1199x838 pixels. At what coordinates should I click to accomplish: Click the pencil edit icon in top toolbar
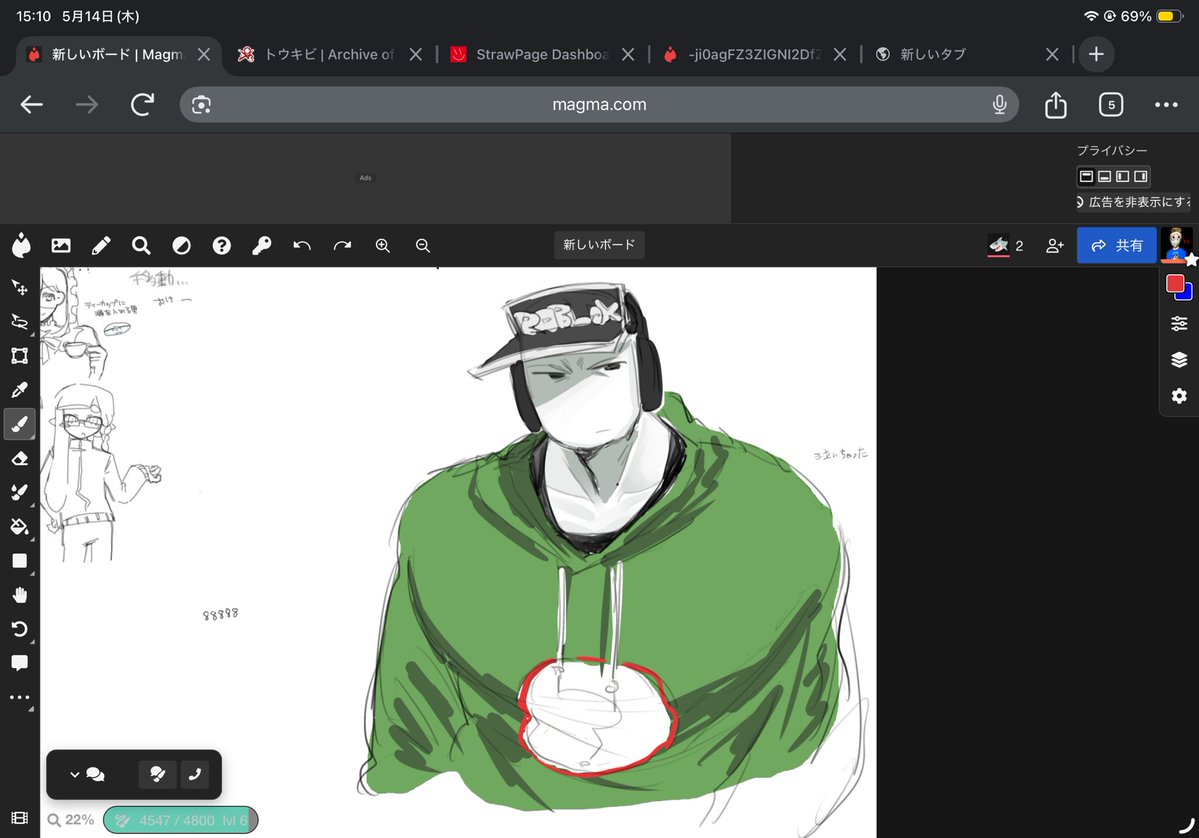pyautogui.click(x=101, y=245)
